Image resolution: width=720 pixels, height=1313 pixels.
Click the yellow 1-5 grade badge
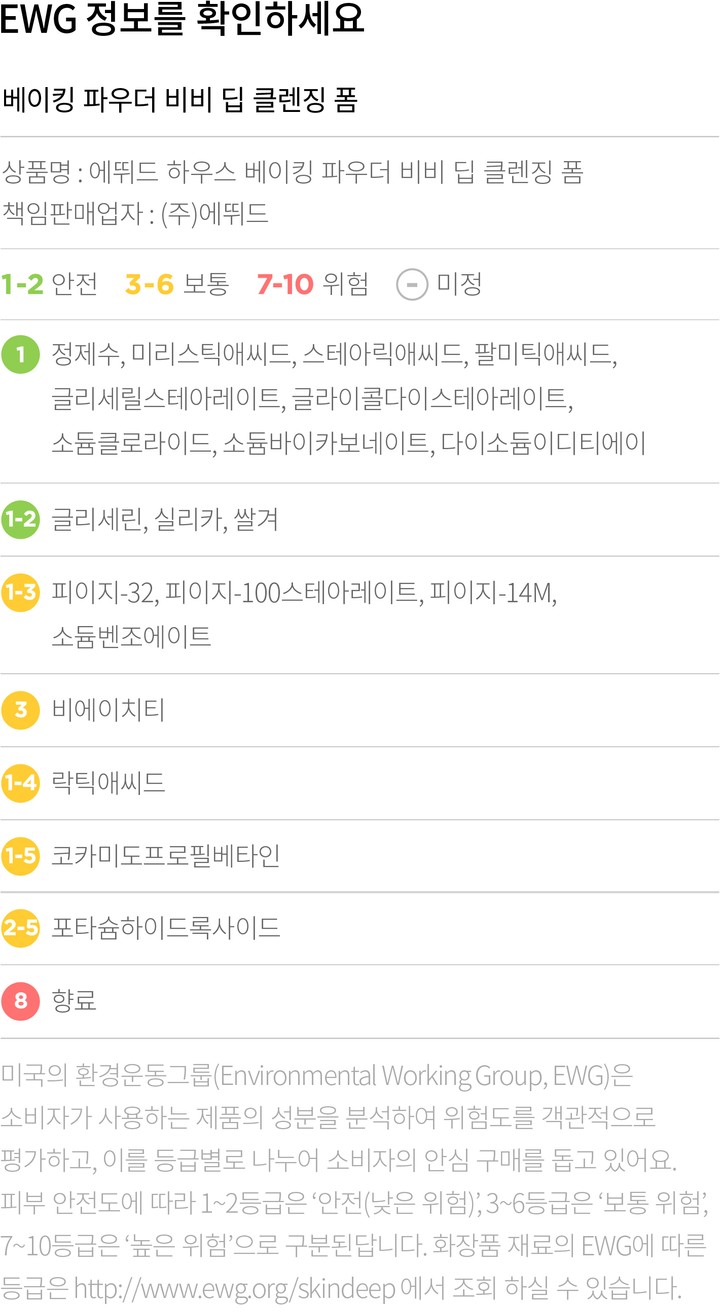click(x=20, y=856)
